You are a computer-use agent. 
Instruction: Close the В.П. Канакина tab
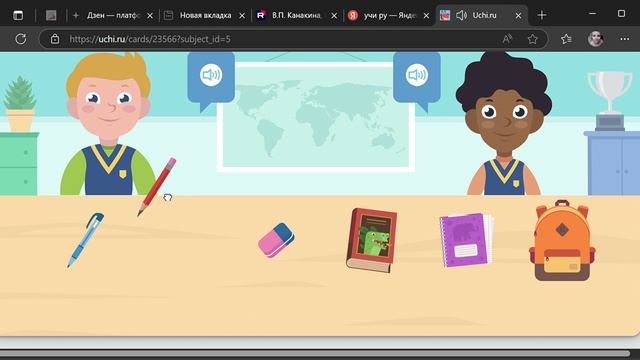pos(334,16)
